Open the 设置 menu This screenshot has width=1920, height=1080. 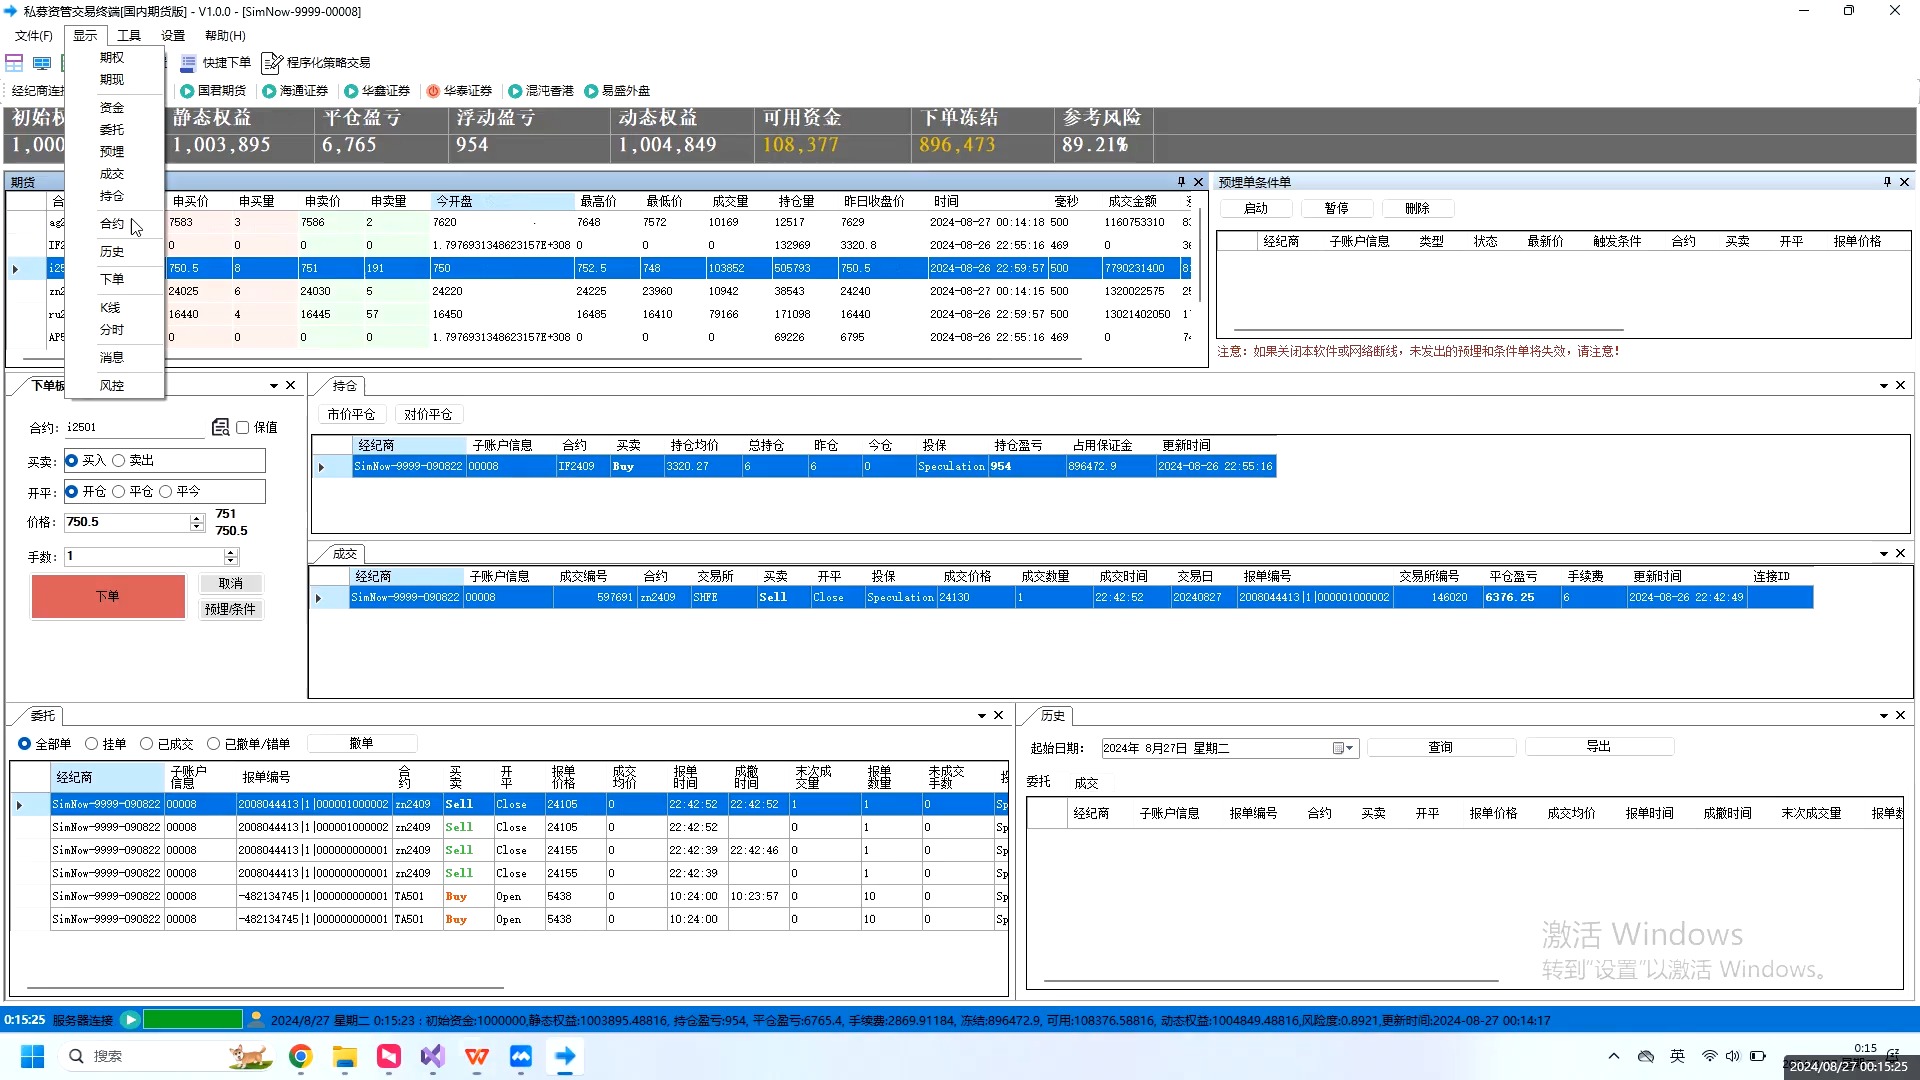pos(173,36)
